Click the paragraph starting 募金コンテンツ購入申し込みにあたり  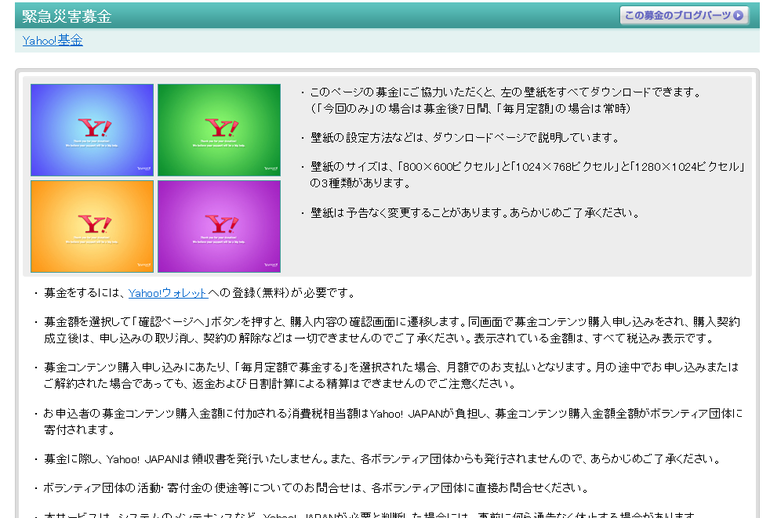click(391, 375)
